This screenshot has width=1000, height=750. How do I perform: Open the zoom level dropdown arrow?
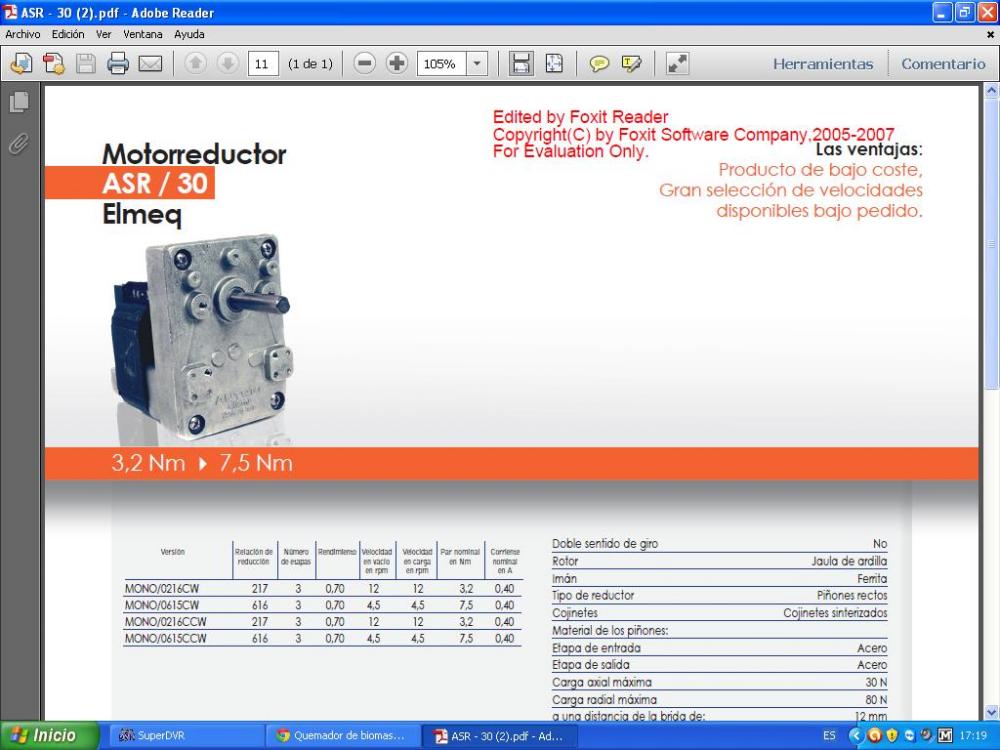(x=476, y=63)
